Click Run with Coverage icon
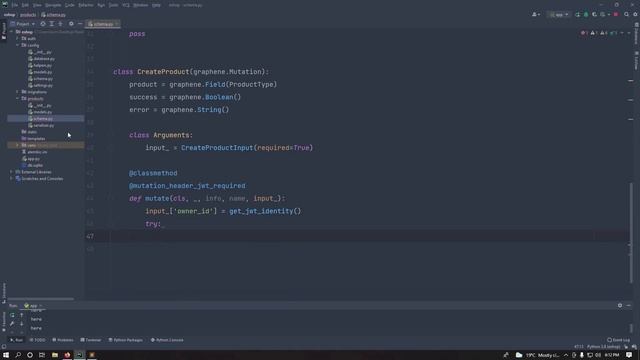This screenshot has height=360, width=640. pos(594,14)
